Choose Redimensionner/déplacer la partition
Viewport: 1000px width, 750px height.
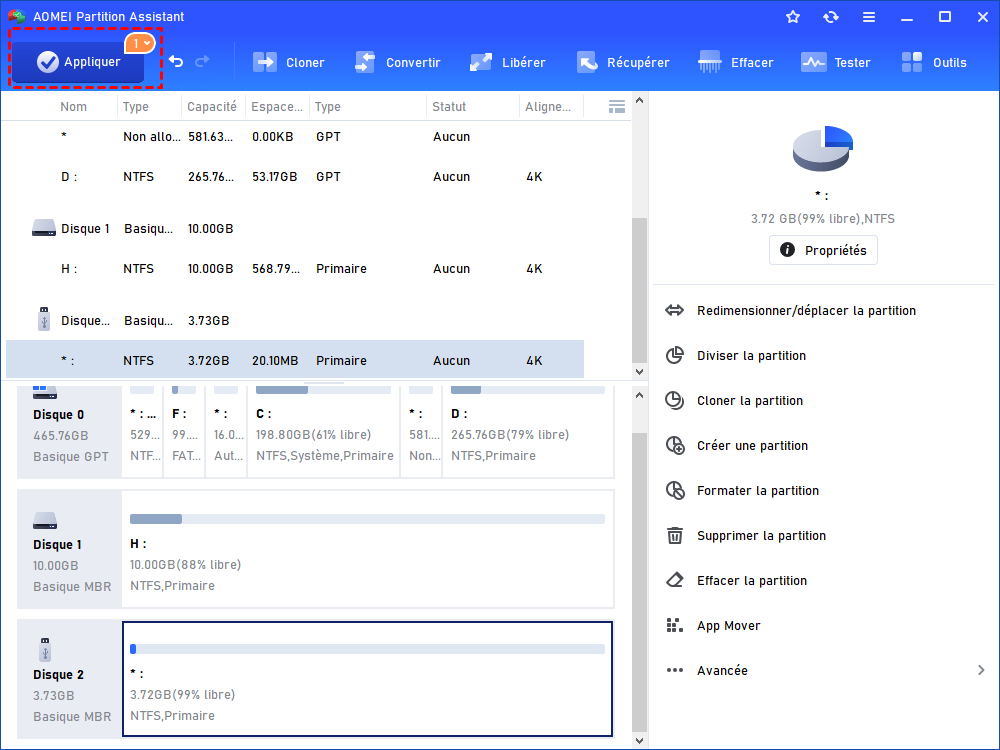[x=791, y=311]
